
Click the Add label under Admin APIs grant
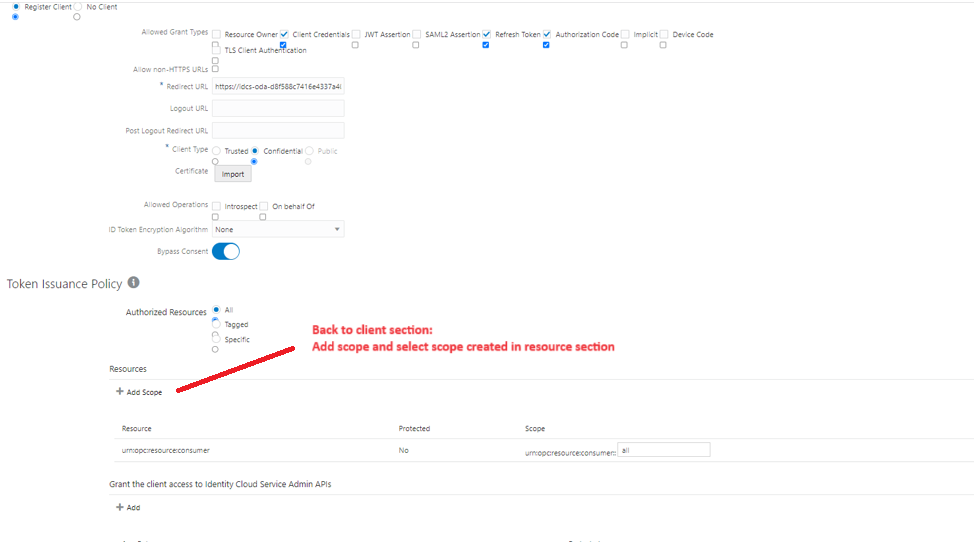pyautogui.click(x=134, y=508)
